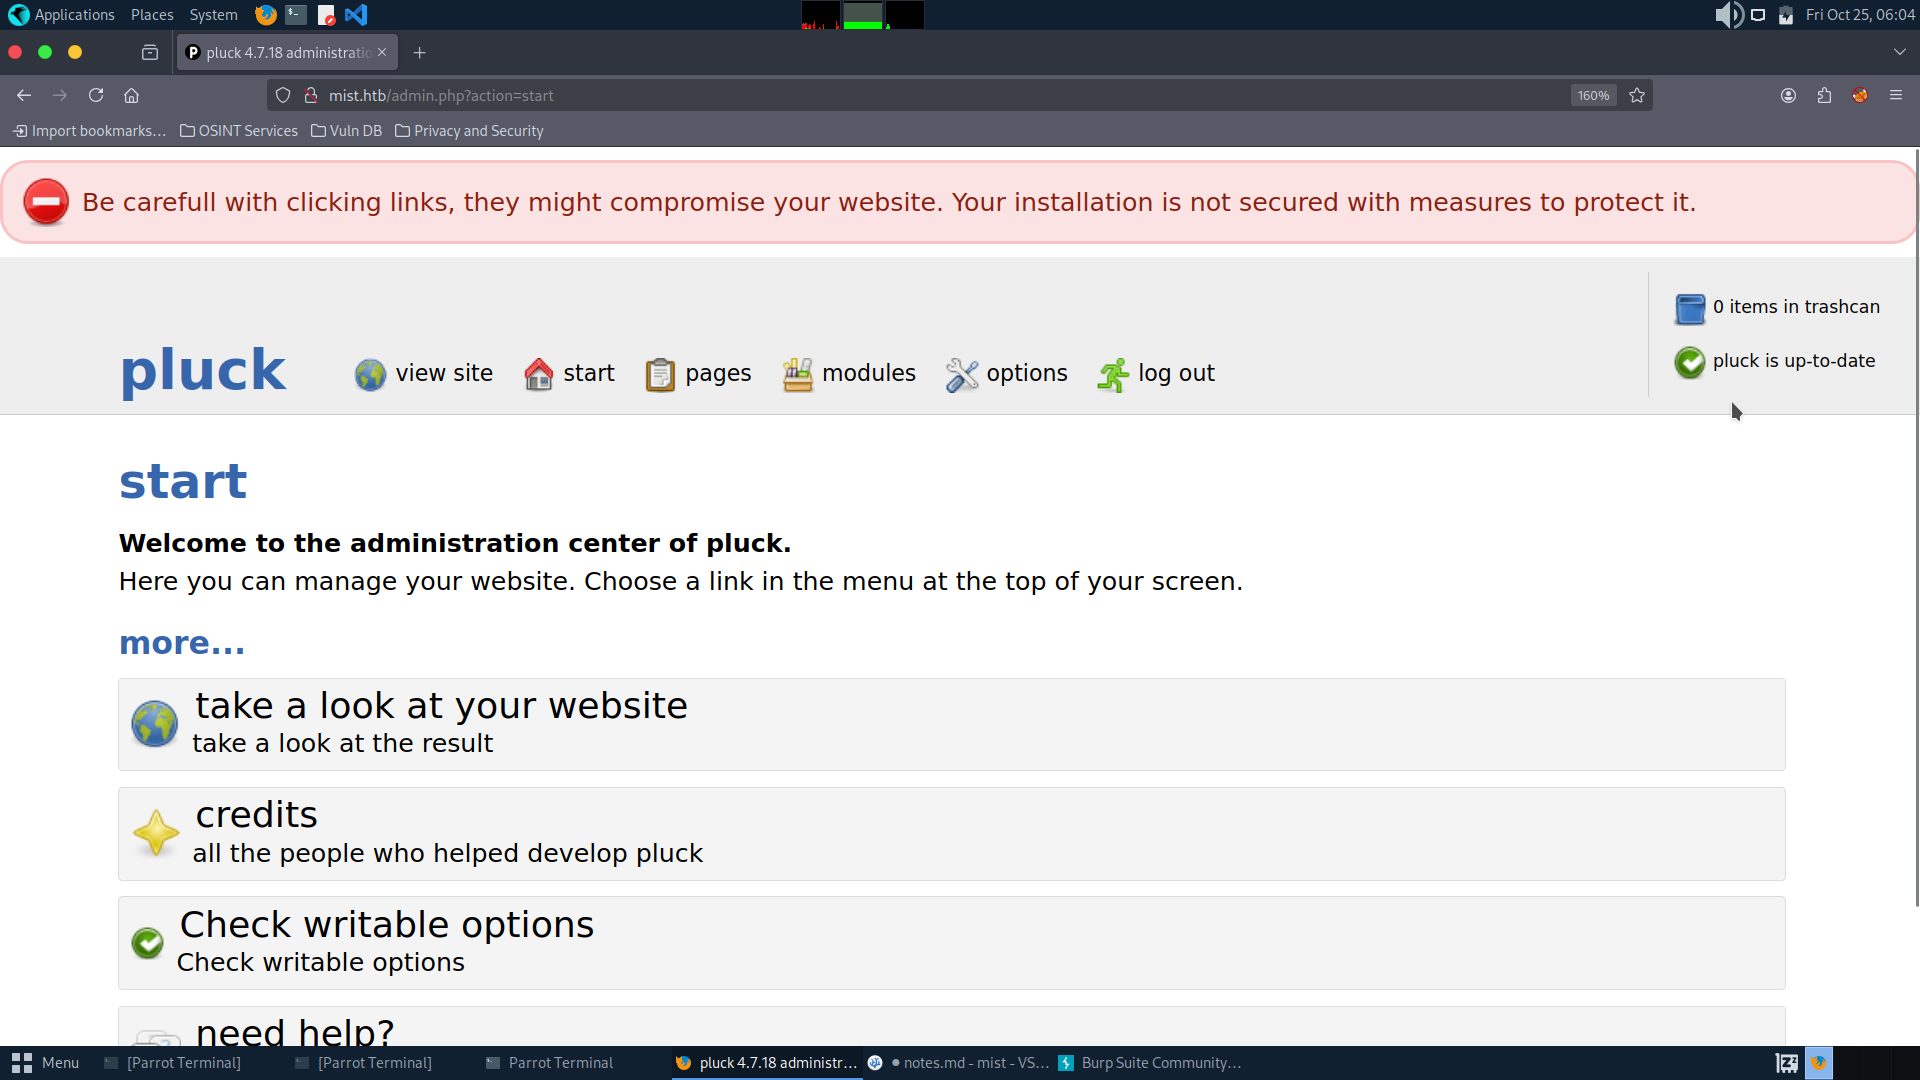The height and width of the screenshot is (1080, 1920).
Task: Open the Places menu in top panel
Action: click(x=152, y=15)
